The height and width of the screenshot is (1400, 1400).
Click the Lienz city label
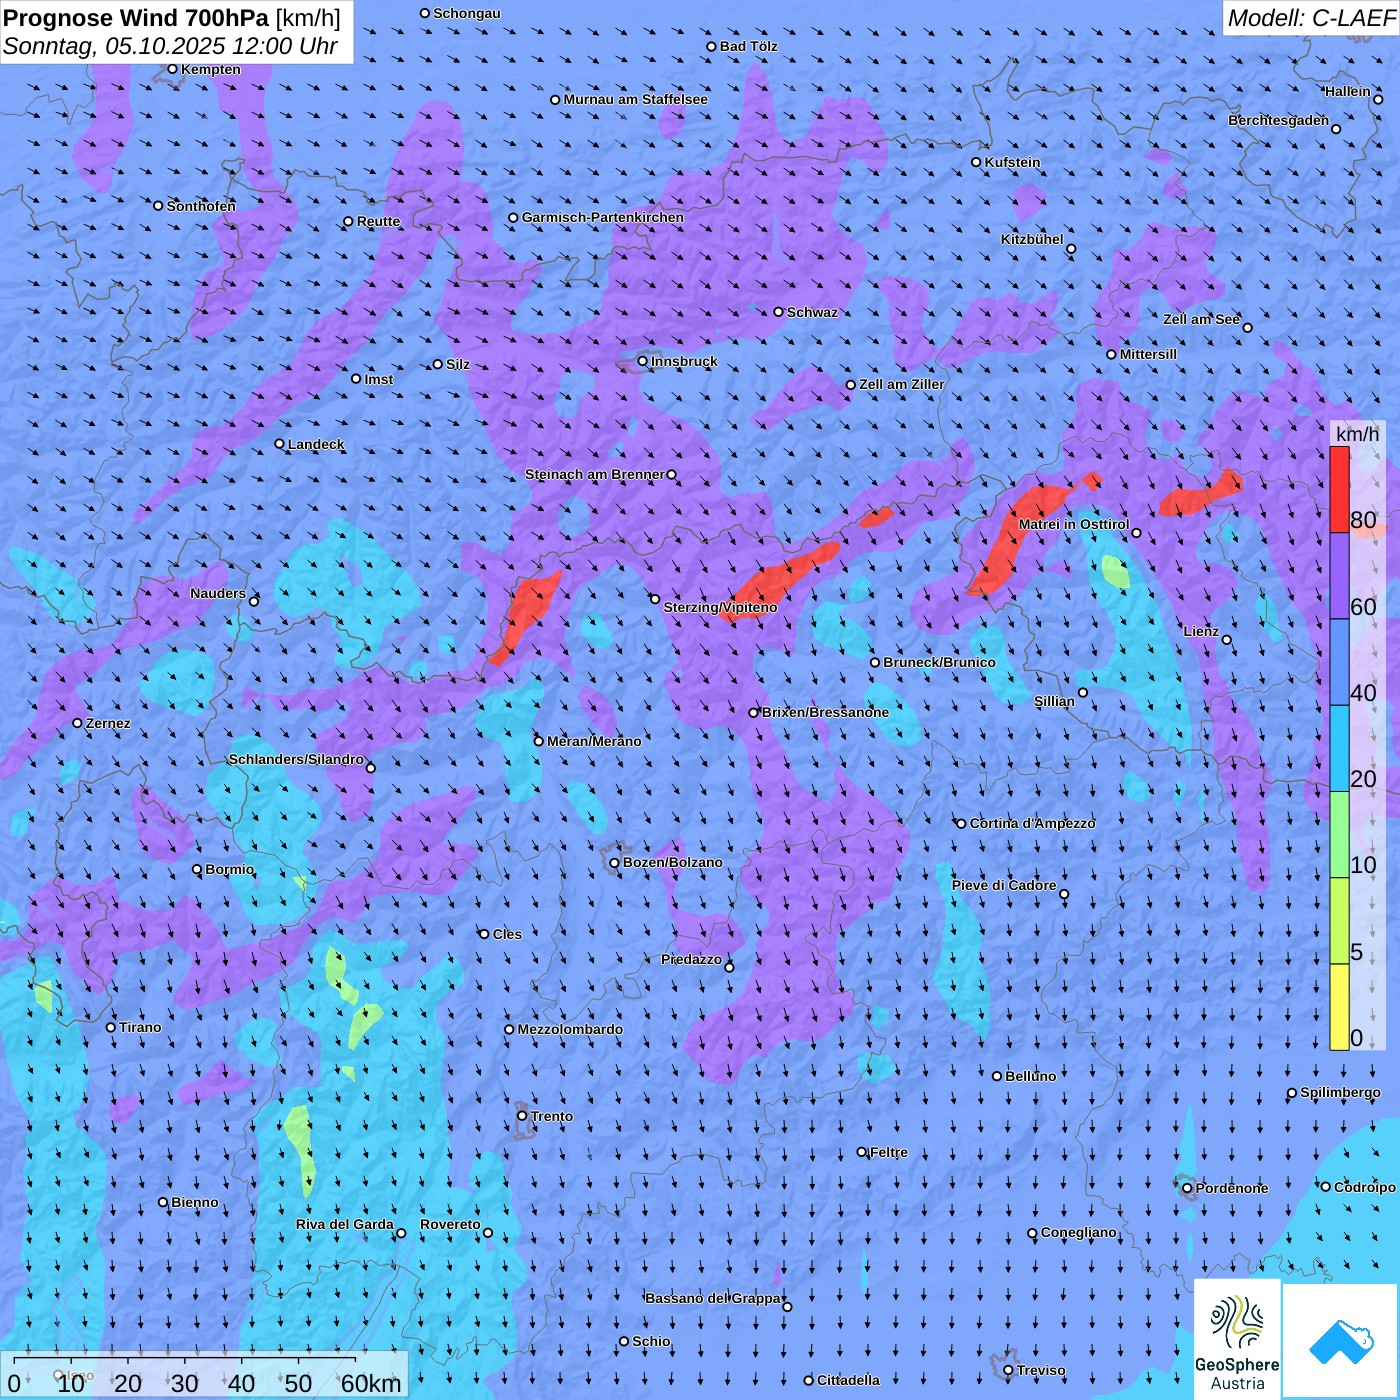[x=1201, y=631]
